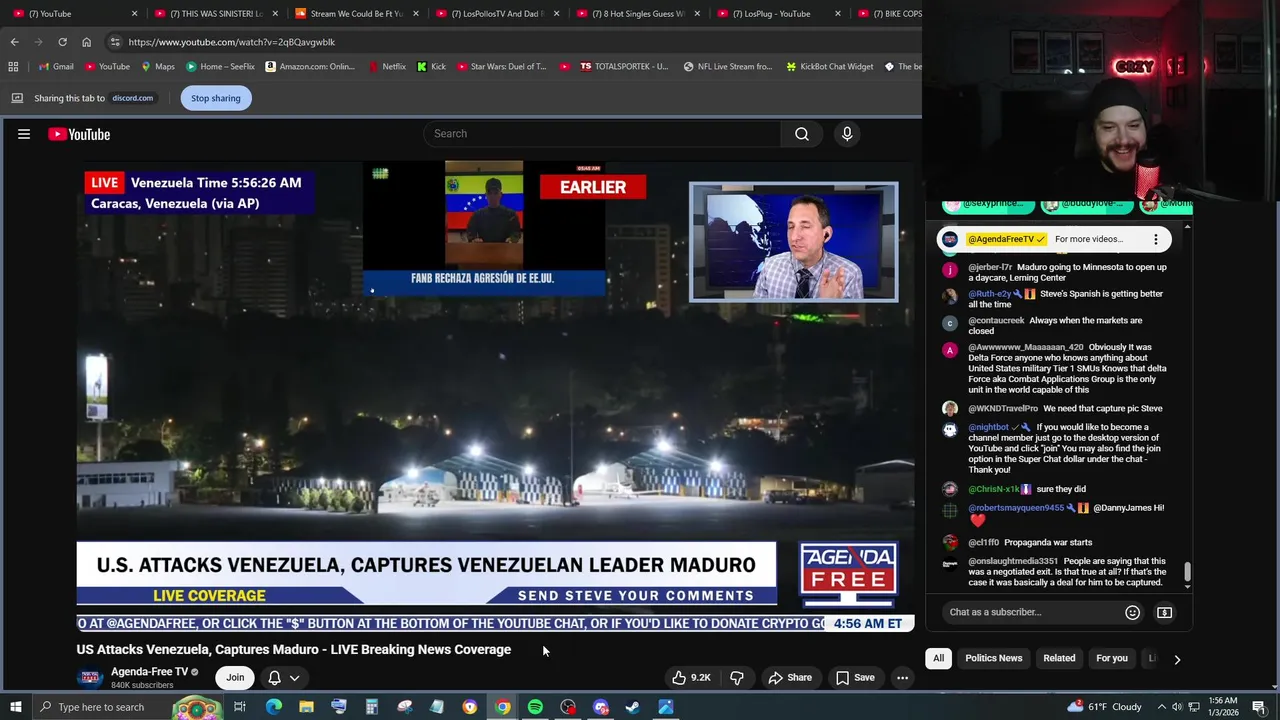1280x720 pixels.
Task: Close the first (7) YouTube tab
Action: 134,14
